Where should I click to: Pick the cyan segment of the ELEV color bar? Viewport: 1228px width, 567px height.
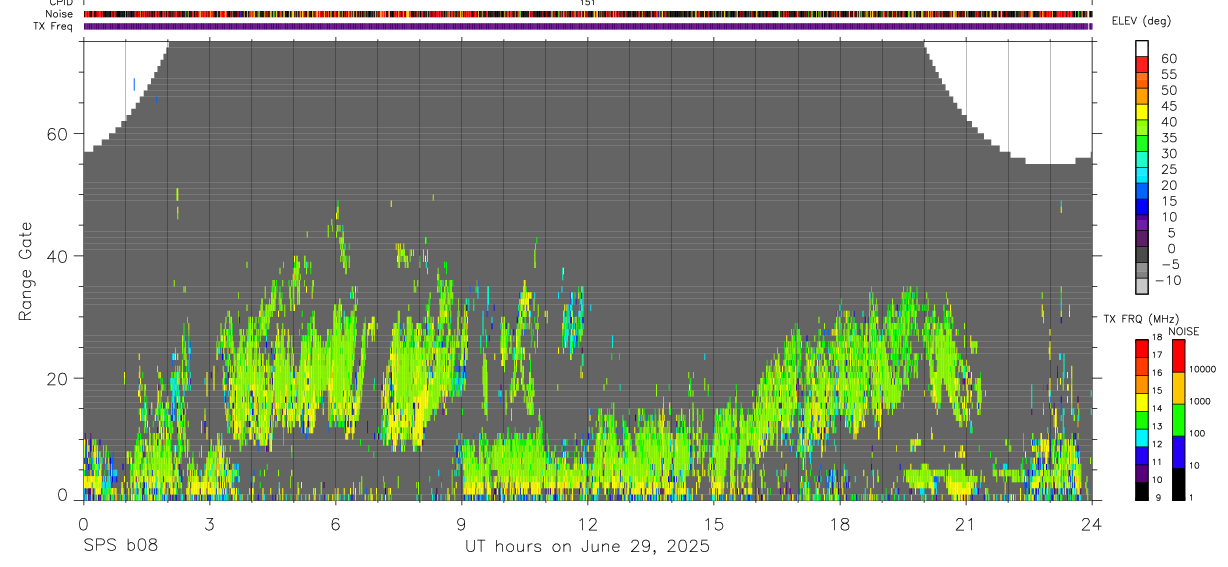(x=1142, y=174)
